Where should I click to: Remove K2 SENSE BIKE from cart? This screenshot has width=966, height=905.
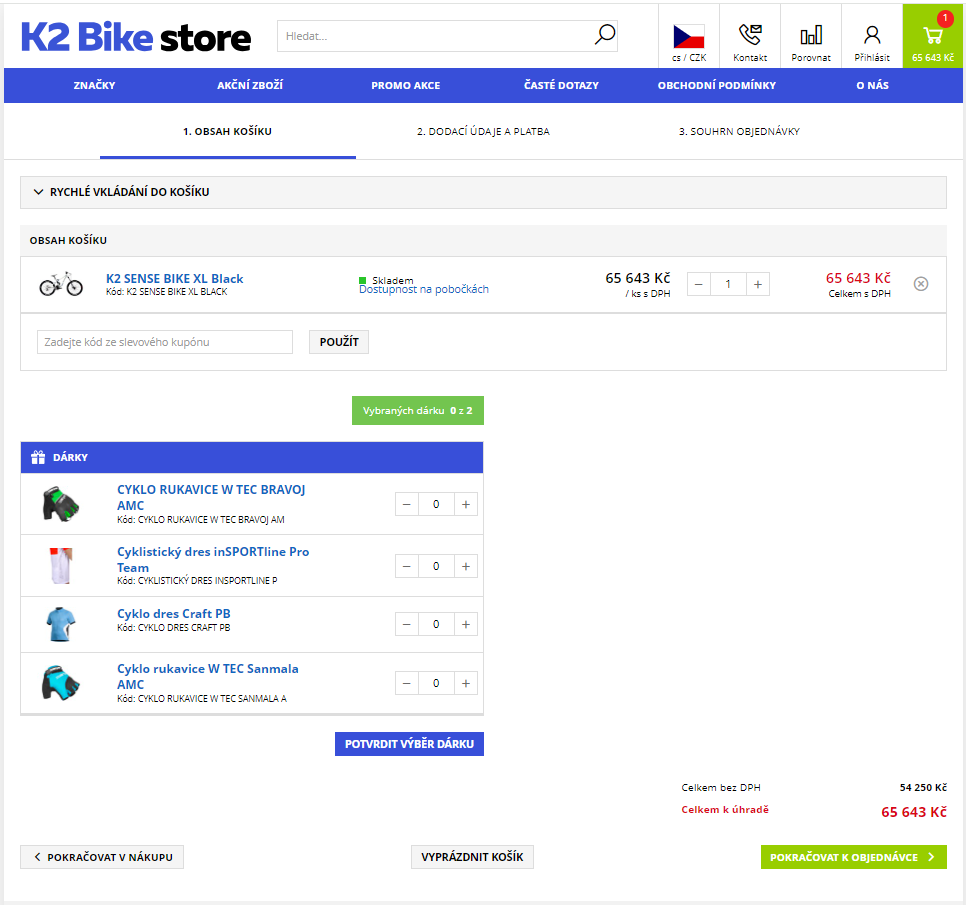(x=920, y=283)
